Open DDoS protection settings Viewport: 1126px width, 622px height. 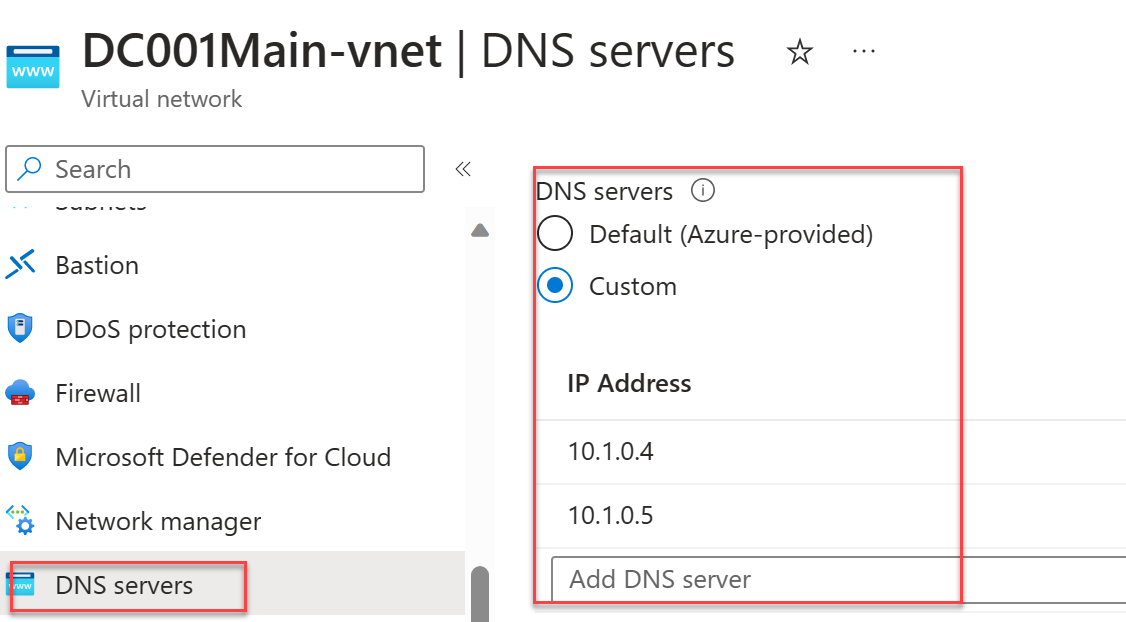pos(151,330)
